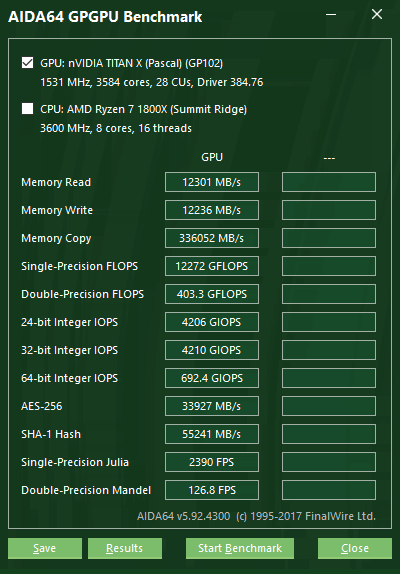This screenshot has width=400, height=574.
Task: Enable the AMD Ryzen 7 1800X CPU checkbox
Action: pos(27,109)
